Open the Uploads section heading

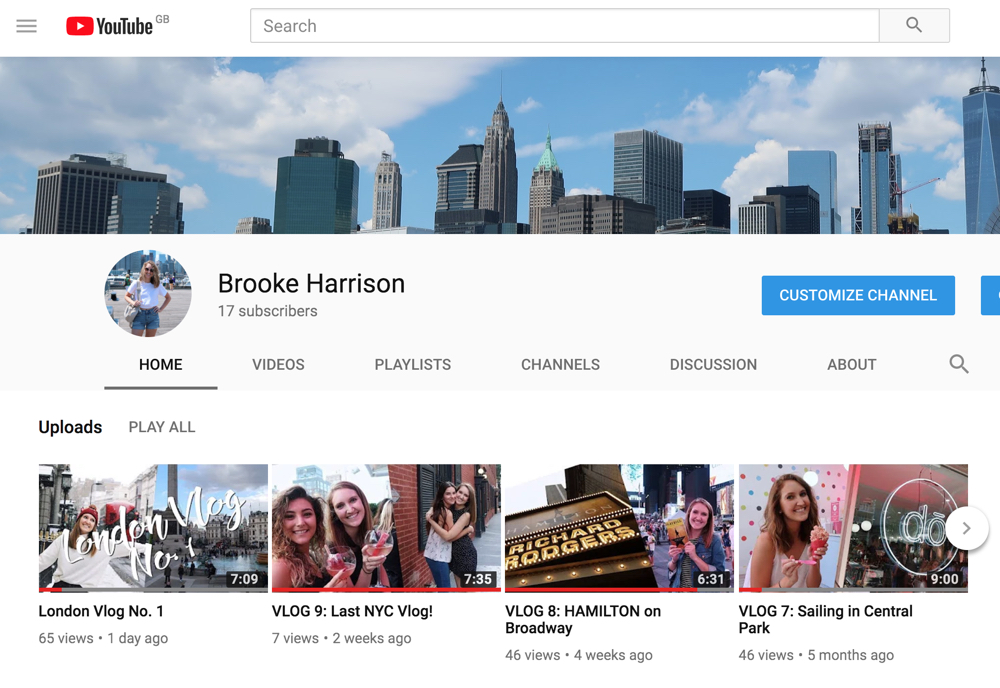click(x=70, y=427)
